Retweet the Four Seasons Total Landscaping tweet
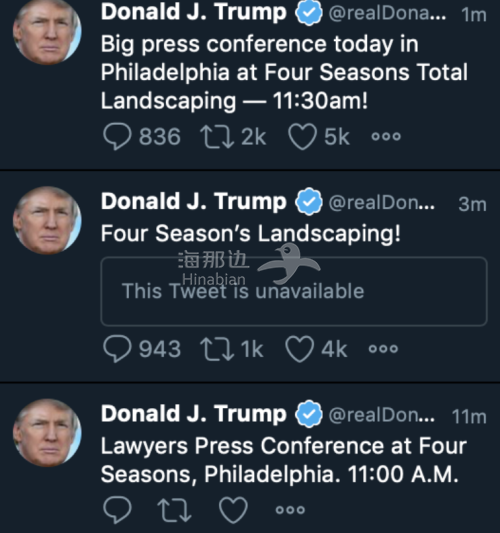 [x=217, y=137]
